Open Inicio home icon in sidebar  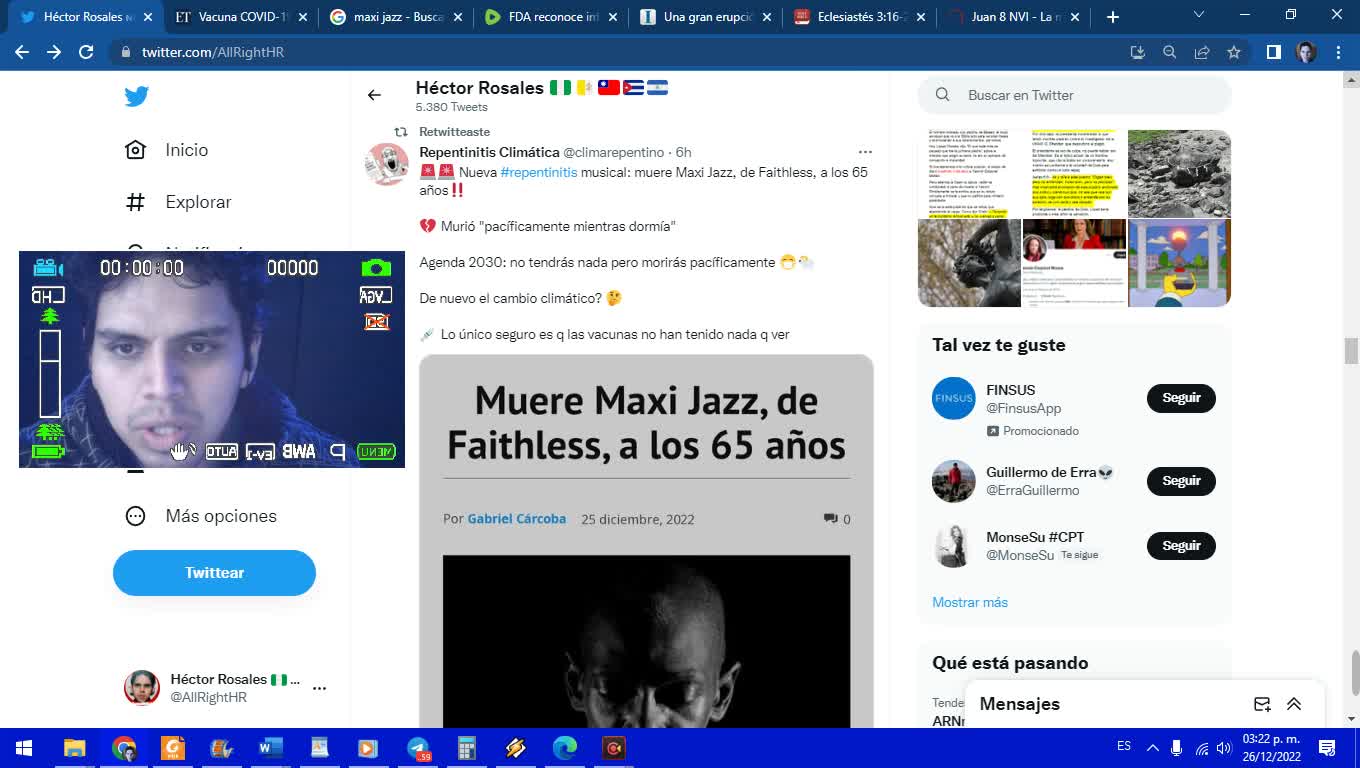[136, 150]
